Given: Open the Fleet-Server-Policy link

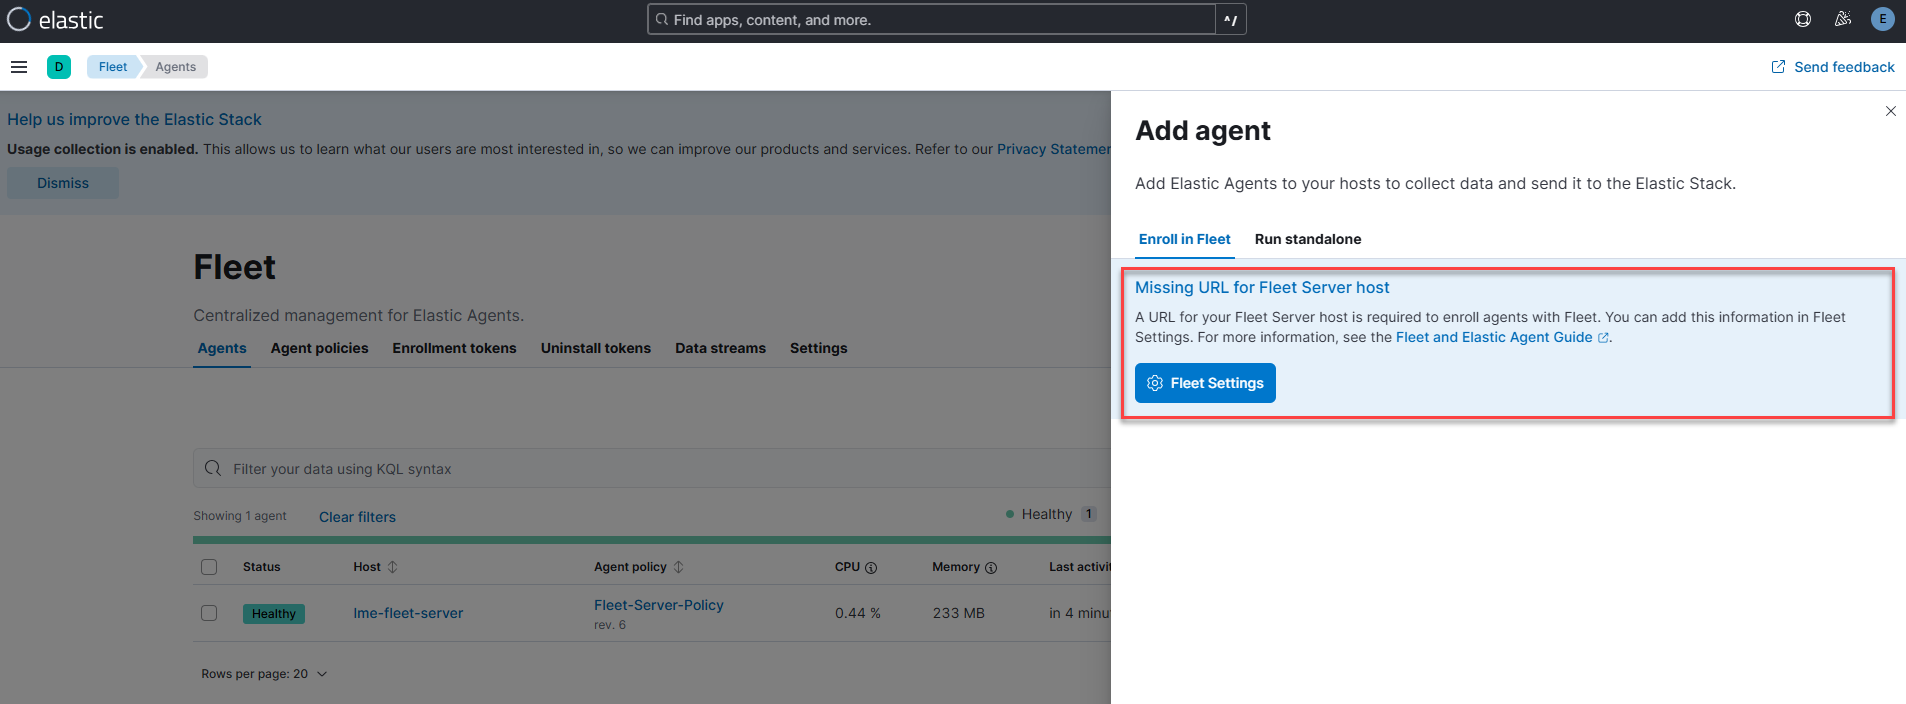Looking at the screenshot, I should pyautogui.click(x=659, y=605).
